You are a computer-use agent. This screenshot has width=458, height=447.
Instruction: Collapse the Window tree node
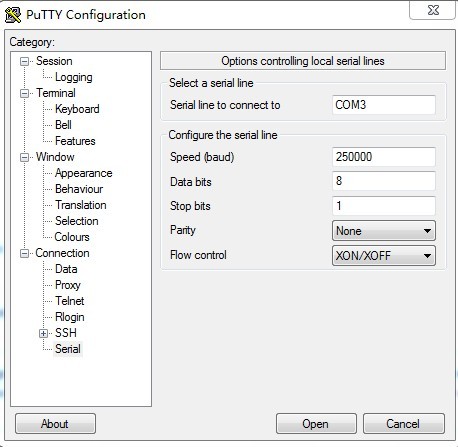pos(24,157)
